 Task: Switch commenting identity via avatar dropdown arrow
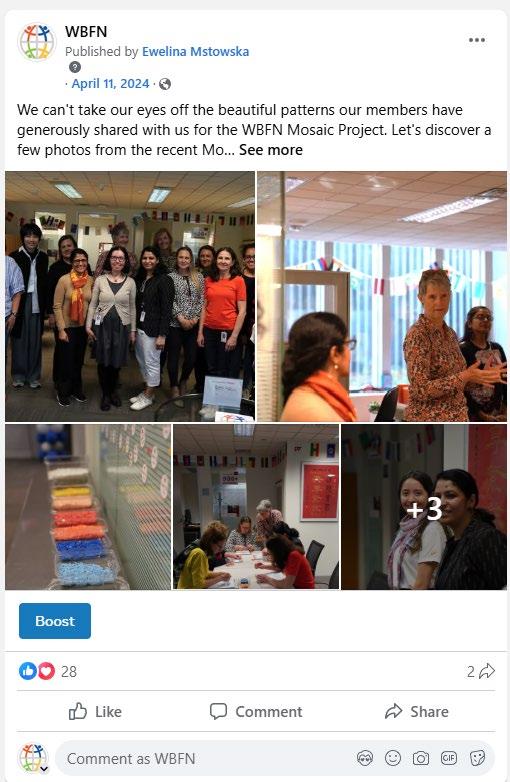[x=44, y=769]
